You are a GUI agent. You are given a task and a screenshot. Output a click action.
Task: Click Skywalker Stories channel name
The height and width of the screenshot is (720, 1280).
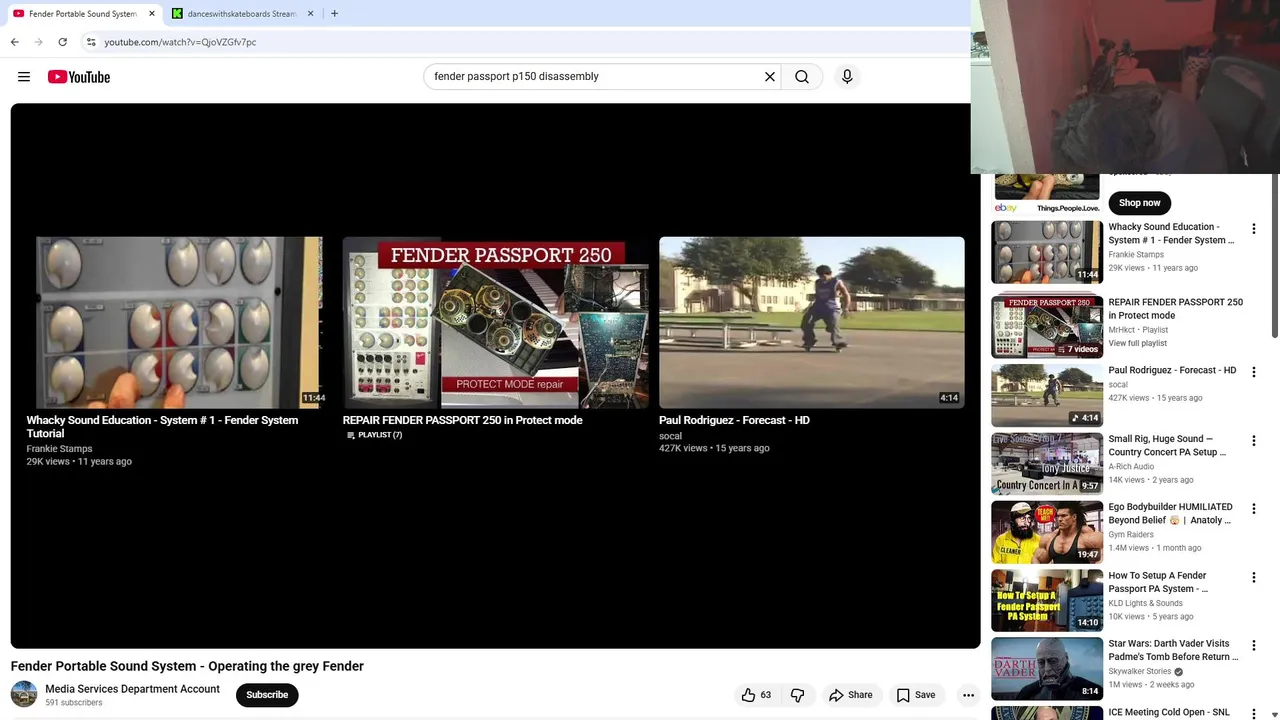[x=1140, y=672]
